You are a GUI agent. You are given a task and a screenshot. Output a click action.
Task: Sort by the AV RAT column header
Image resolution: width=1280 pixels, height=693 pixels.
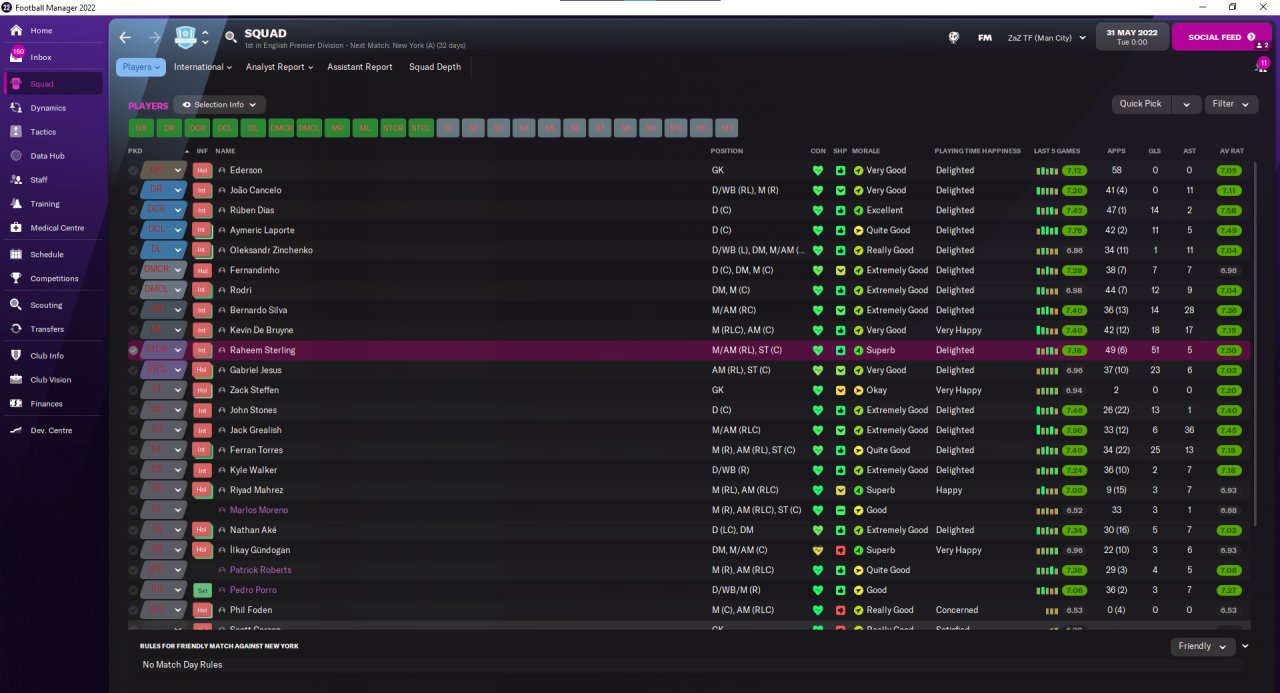coord(1230,151)
